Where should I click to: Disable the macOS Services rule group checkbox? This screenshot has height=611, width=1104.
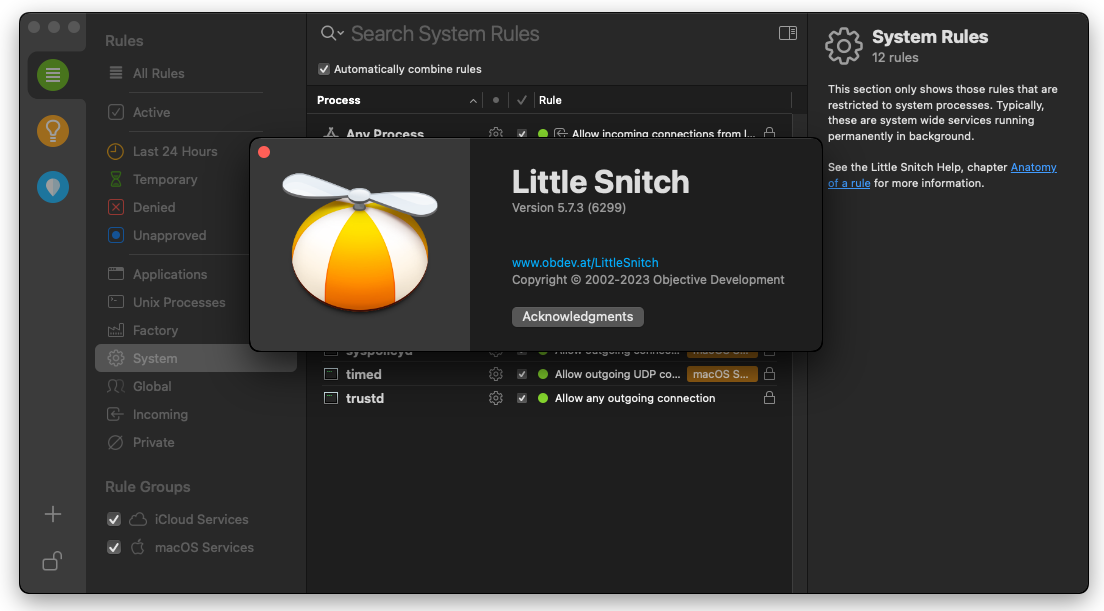click(114, 547)
